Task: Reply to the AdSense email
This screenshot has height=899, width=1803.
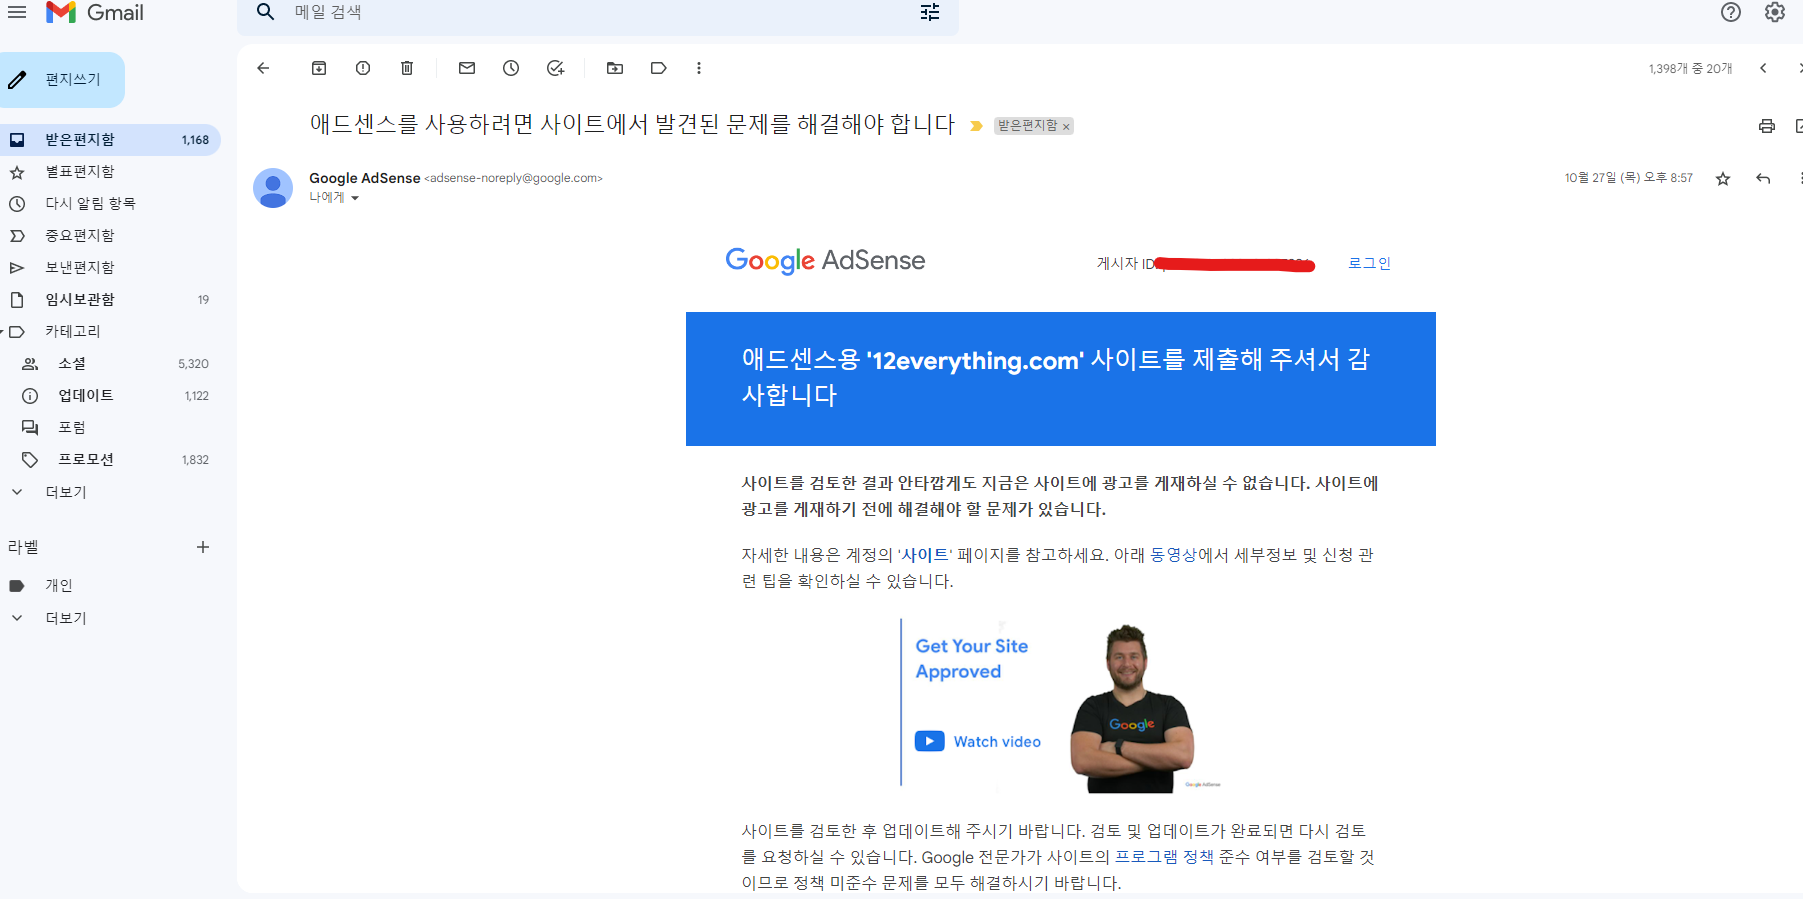Action: point(1763,178)
